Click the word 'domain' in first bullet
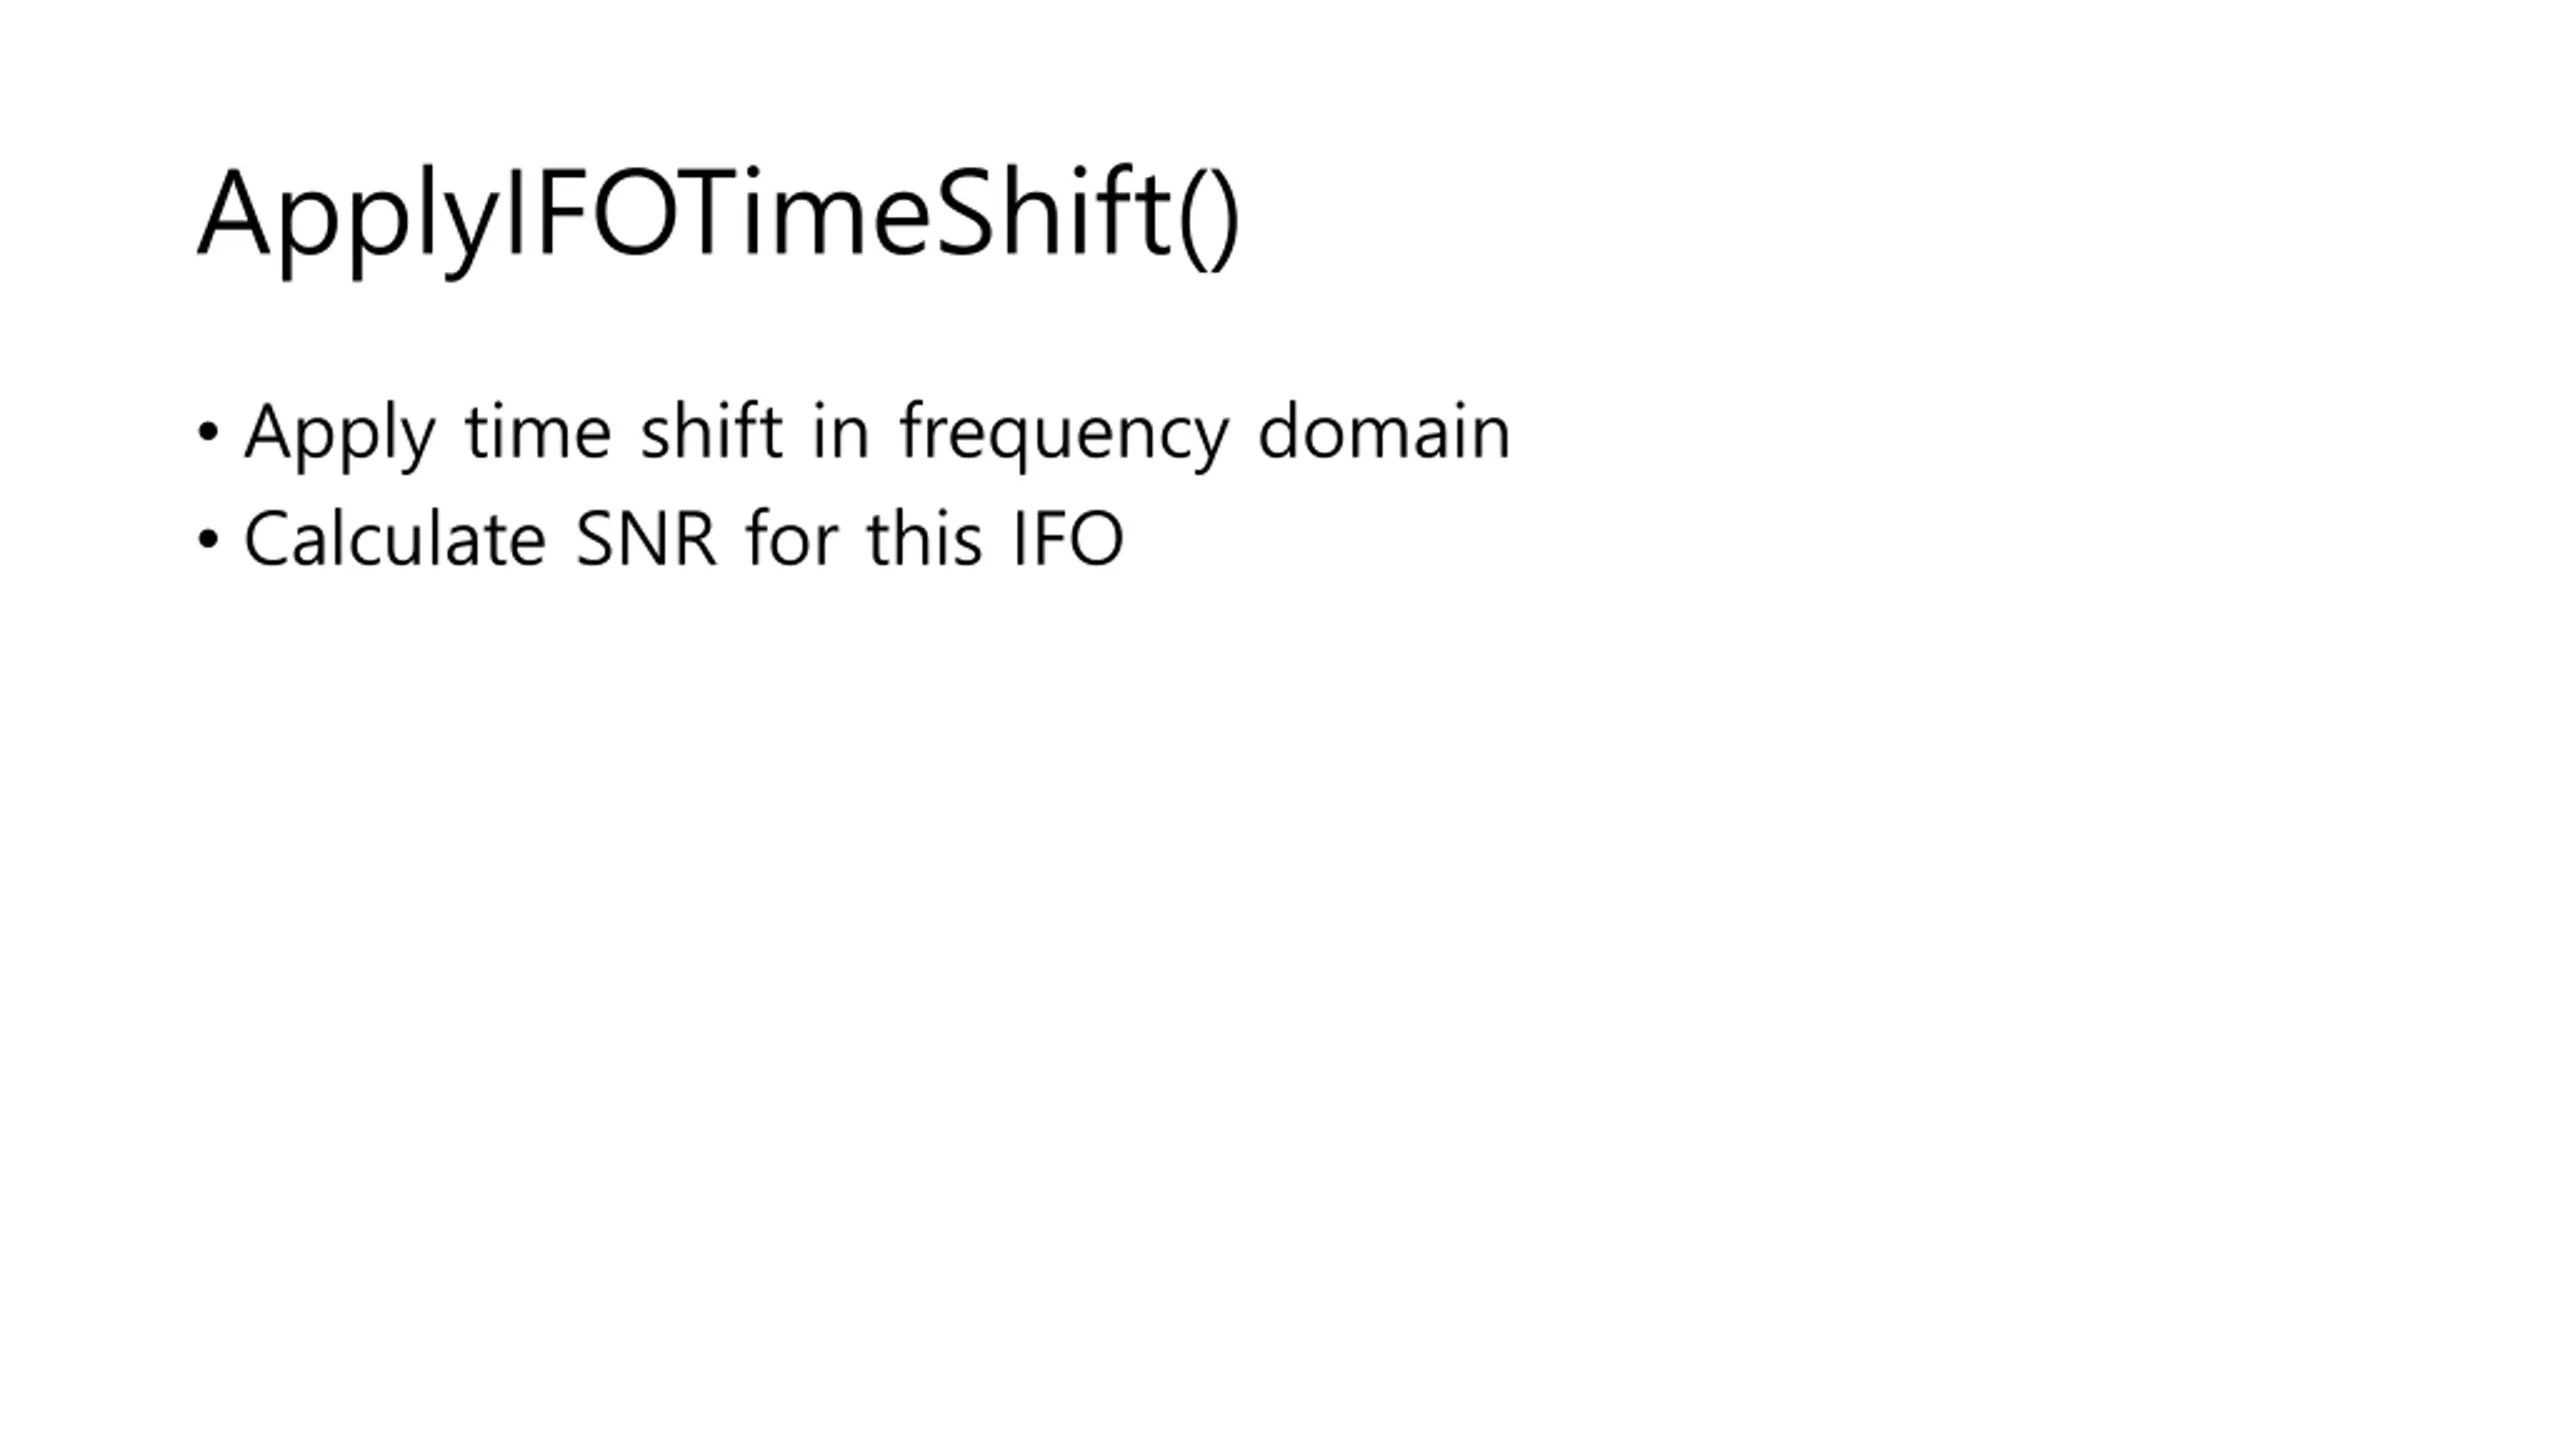 1384,430
